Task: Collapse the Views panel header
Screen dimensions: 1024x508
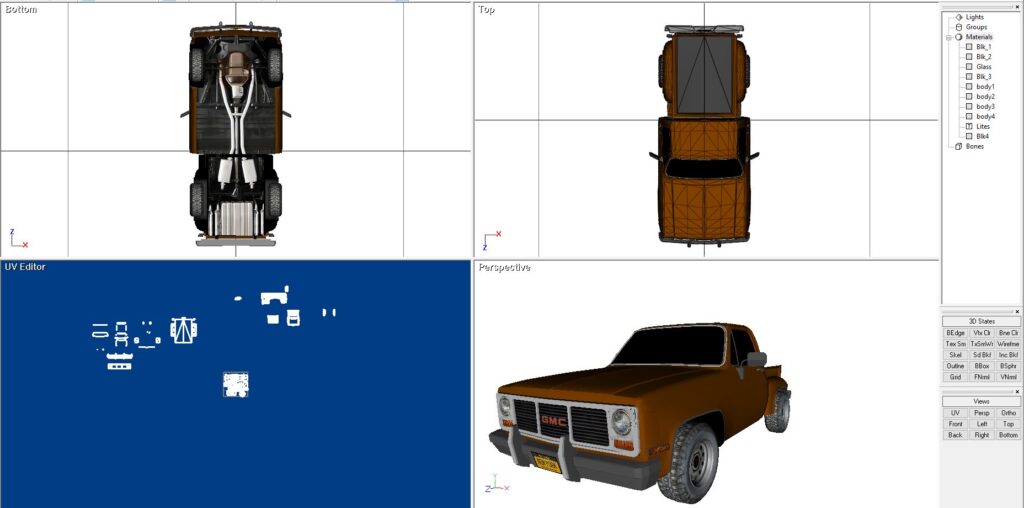Action: click(x=981, y=401)
